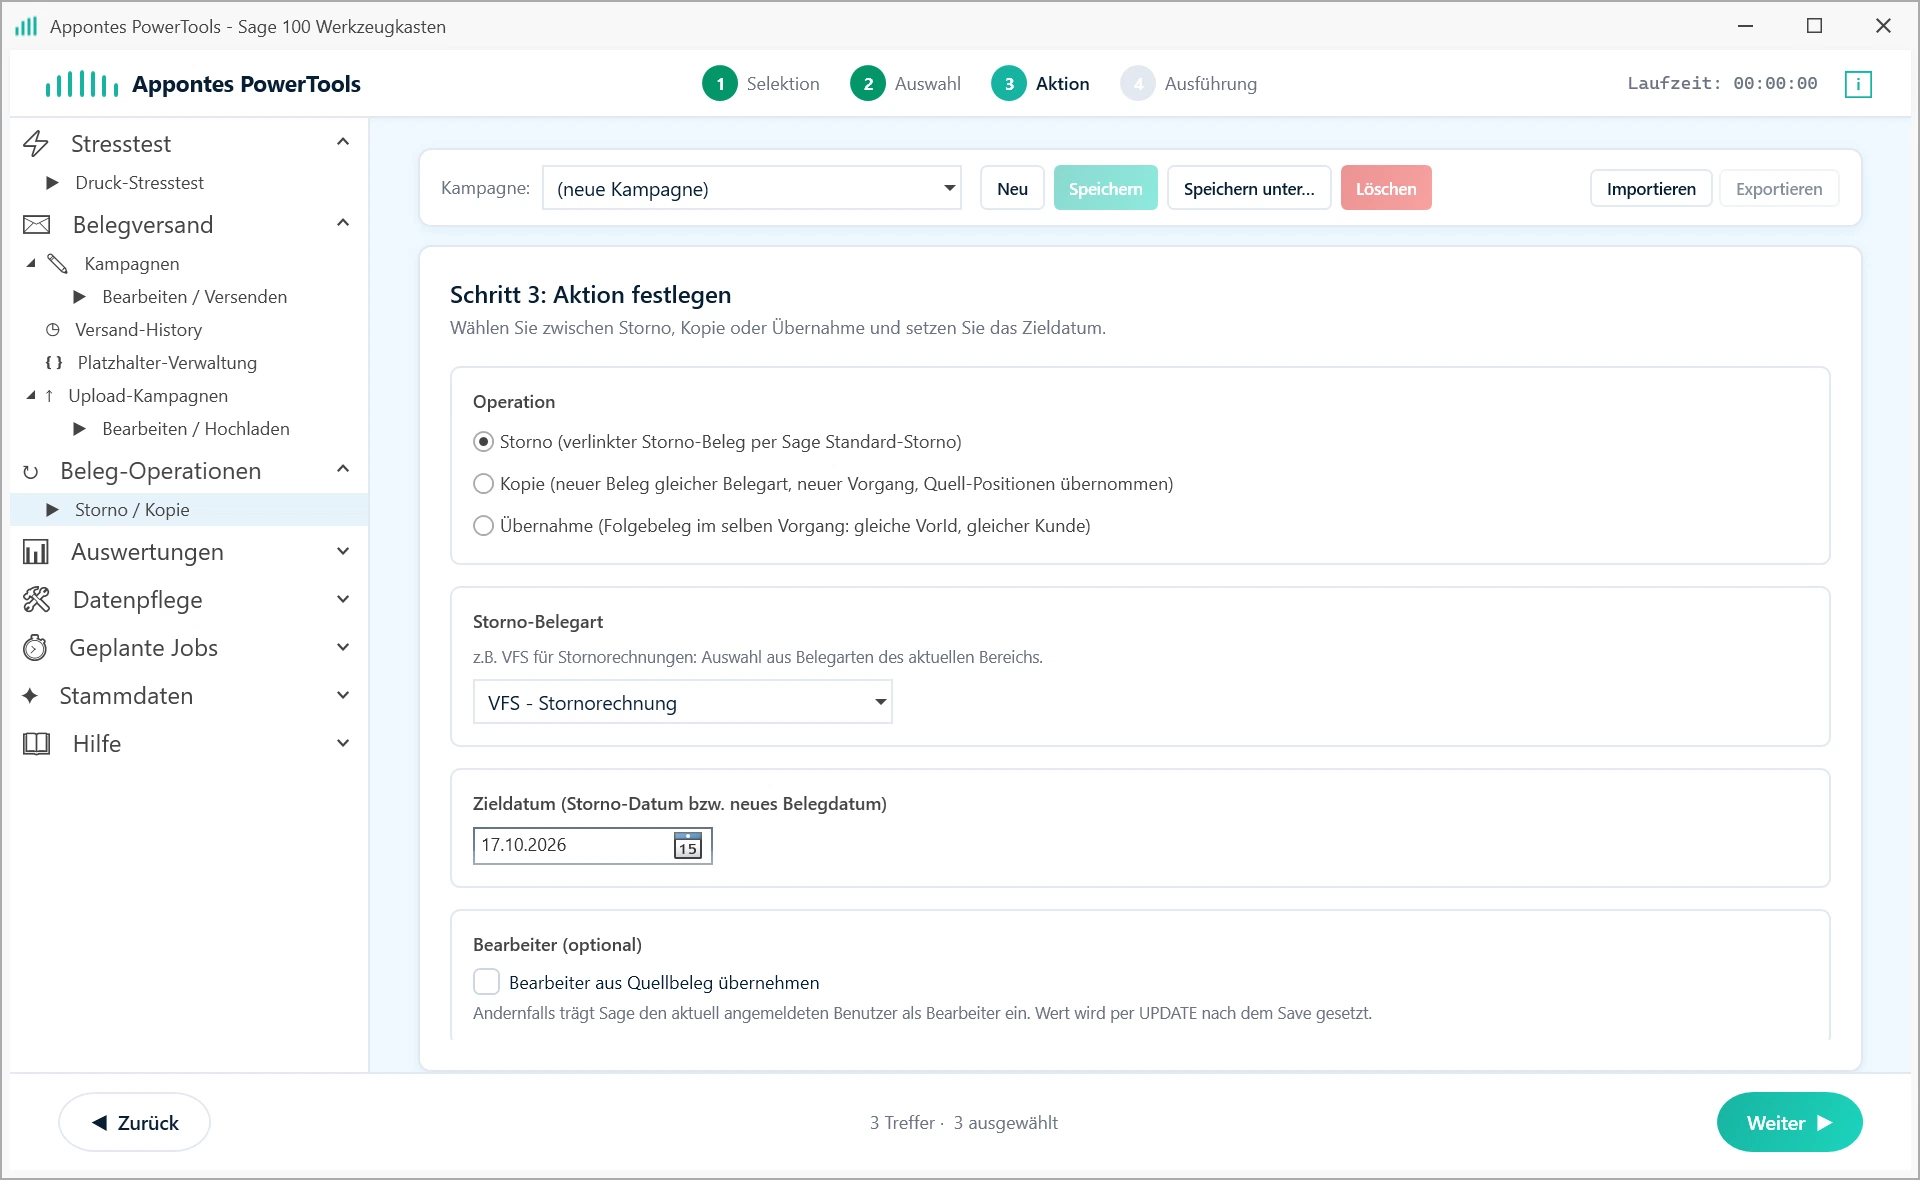Go to step 4 Ausführung
This screenshot has height=1180, width=1920.
coord(1189,84)
